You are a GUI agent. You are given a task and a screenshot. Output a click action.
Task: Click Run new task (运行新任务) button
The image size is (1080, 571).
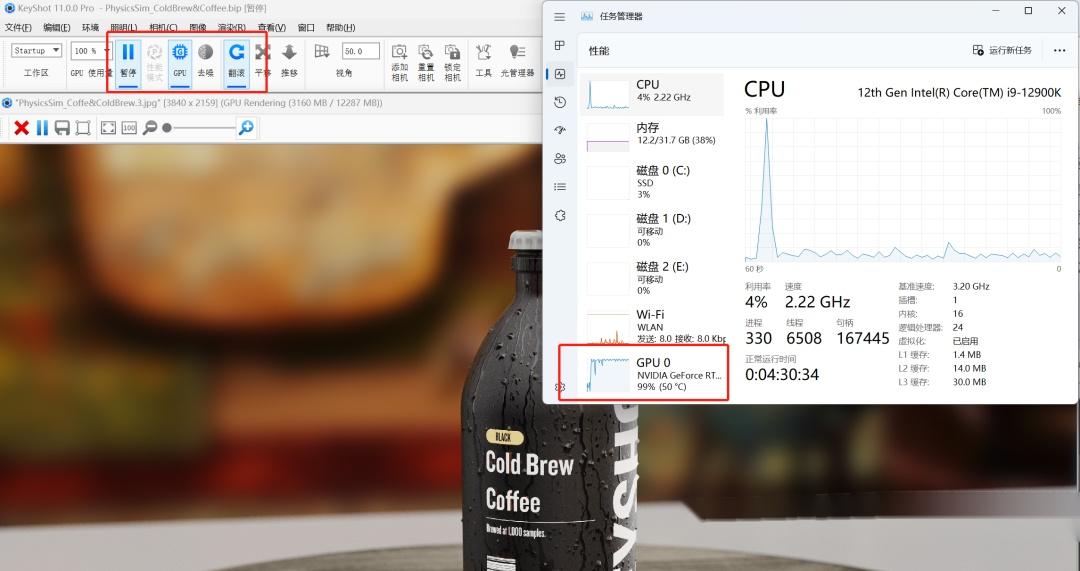tap(1002, 50)
